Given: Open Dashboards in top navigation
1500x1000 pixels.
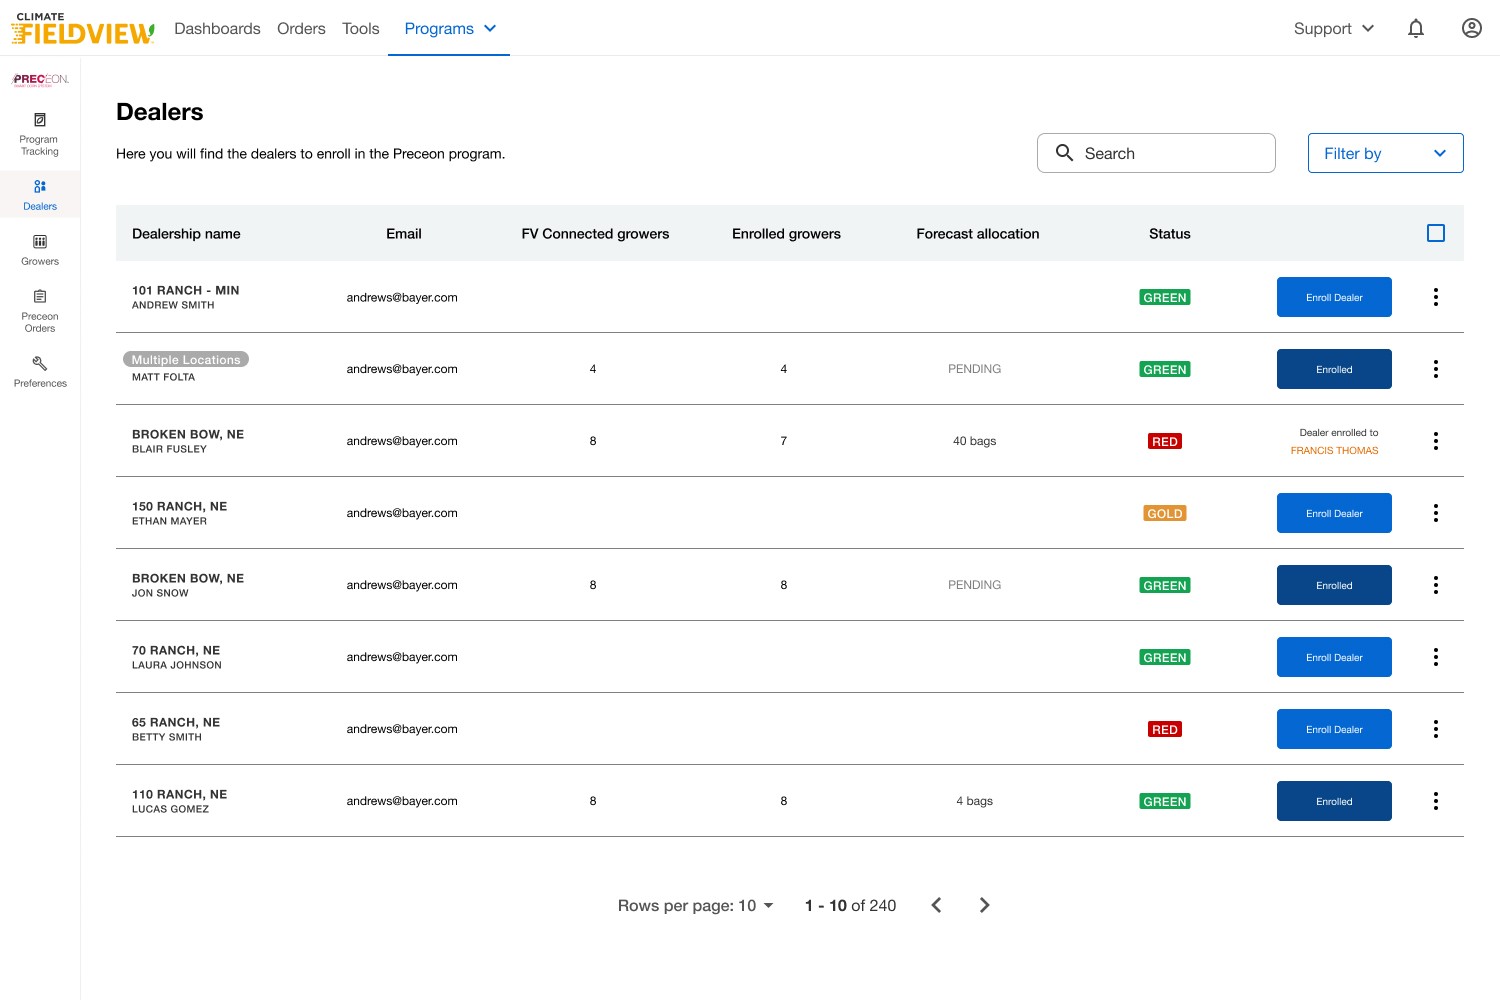Looking at the screenshot, I should [217, 29].
